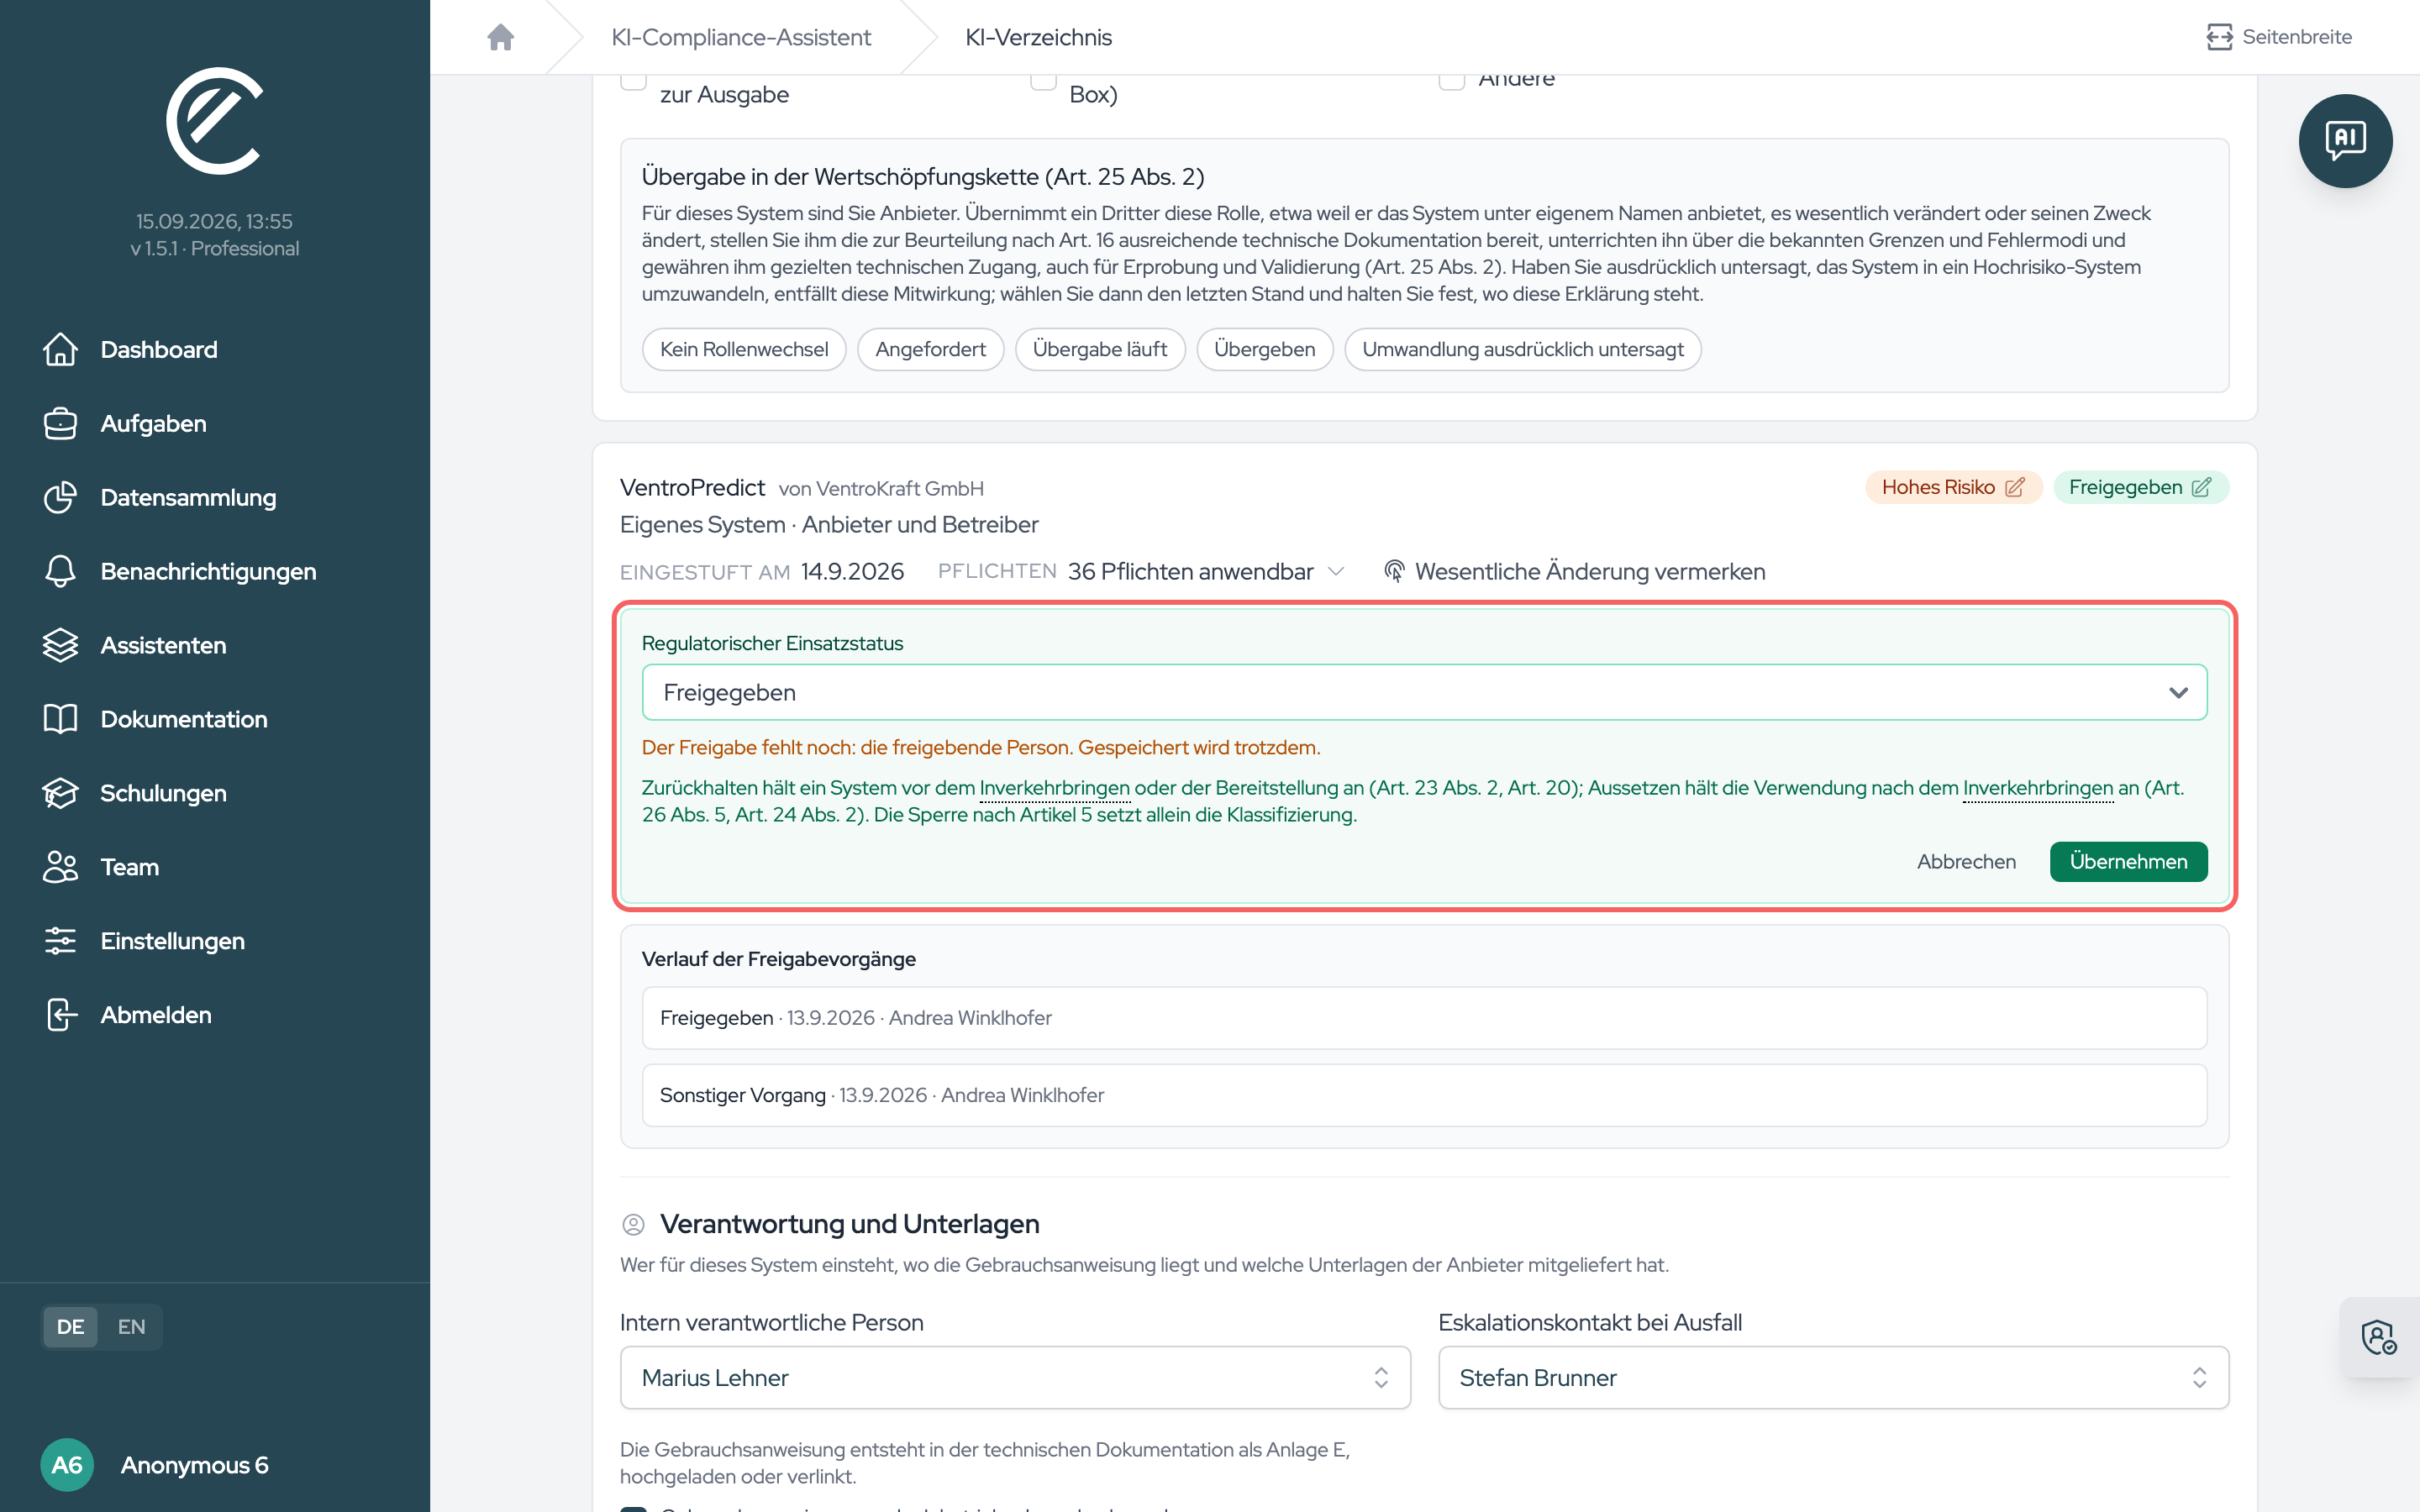
Task: Open Einstellungen via sliders icon
Action: coord(60,941)
